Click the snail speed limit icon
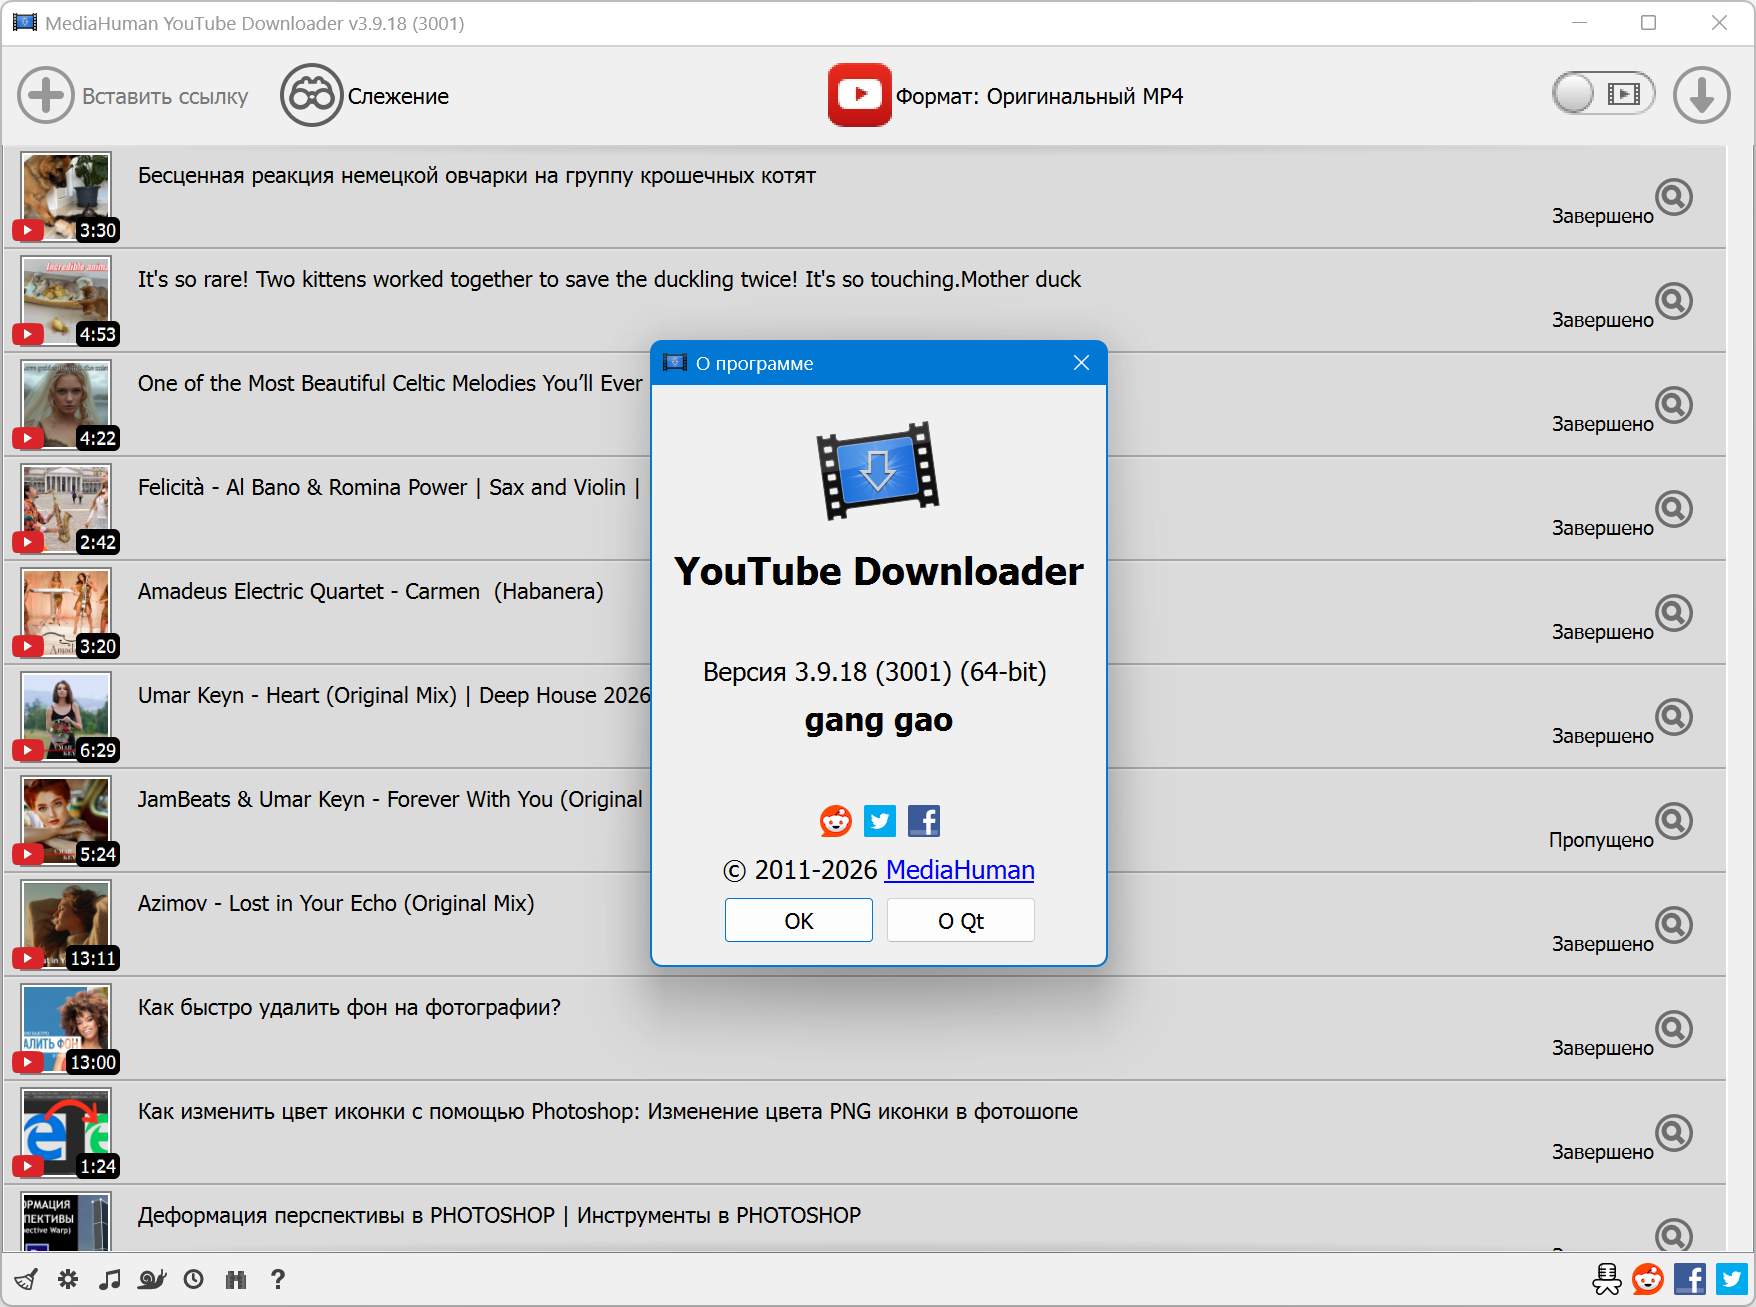 pos(152,1279)
